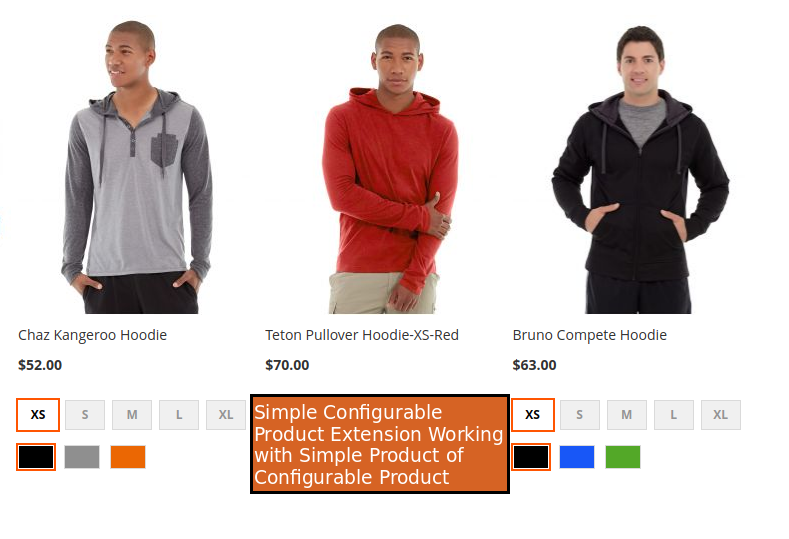Choose size S for Bruno Compete Hoodie
Screen dimensions: 789x539
pos(580,415)
